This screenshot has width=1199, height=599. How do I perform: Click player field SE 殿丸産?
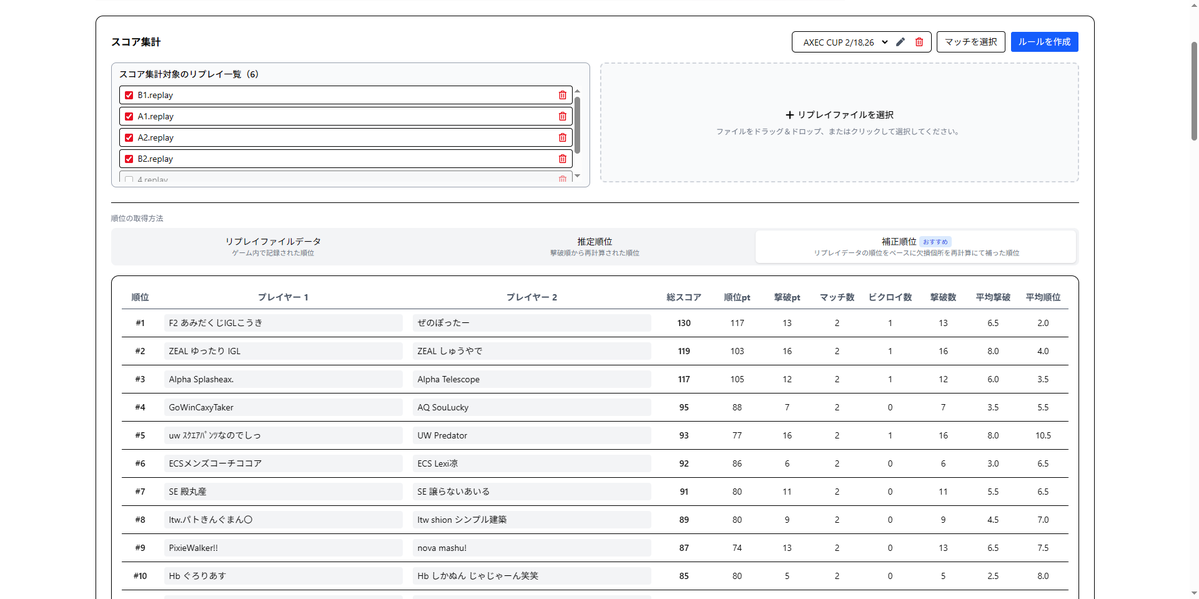tap(283, 492)
